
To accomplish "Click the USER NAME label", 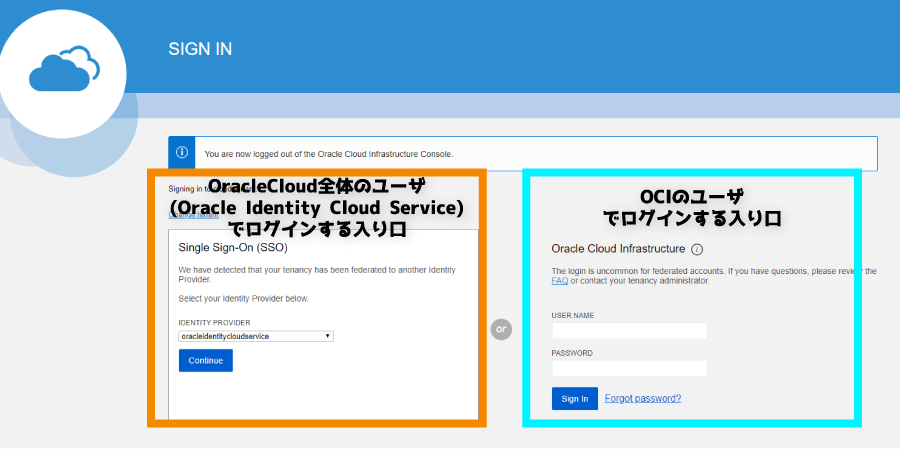I will tap(573, 316).
